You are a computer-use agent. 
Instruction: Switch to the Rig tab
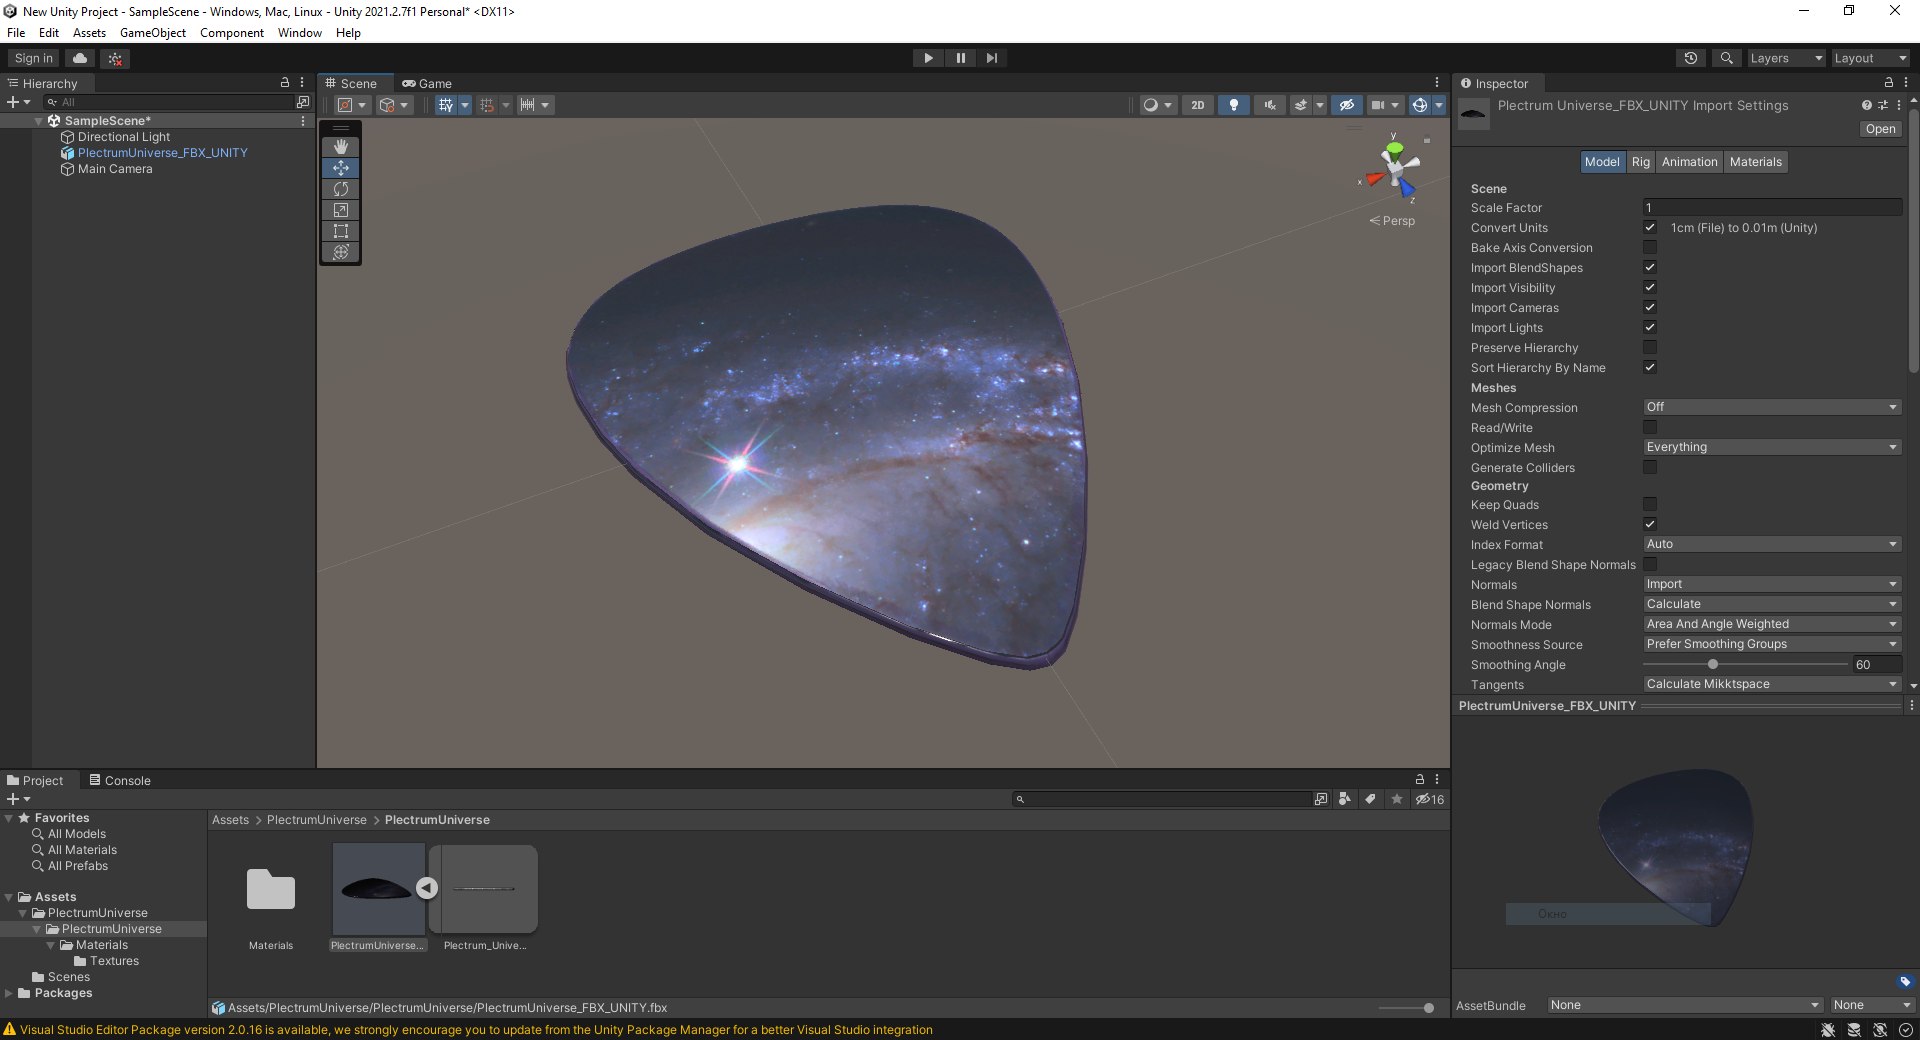click(x=1641, y=162)
